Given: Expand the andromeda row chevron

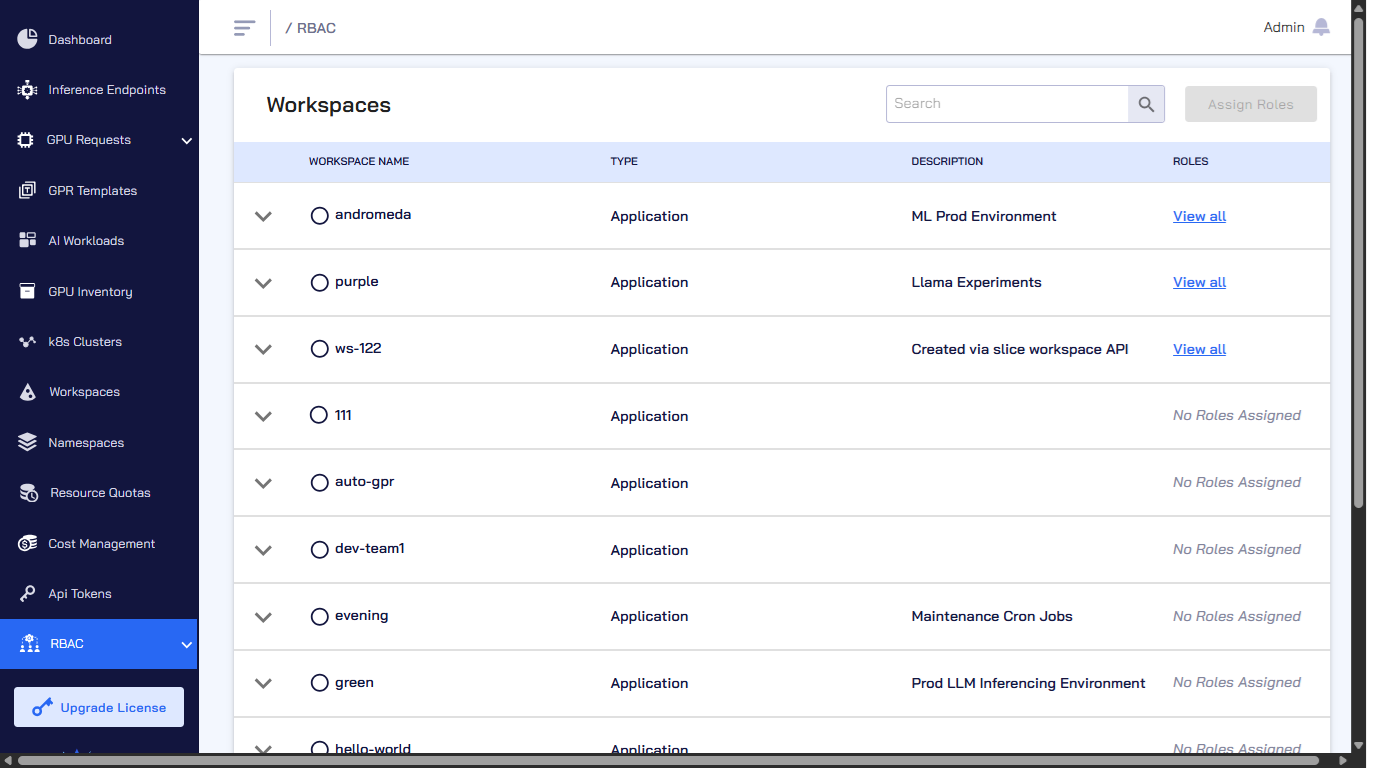Looking at the screenshot, I should coord(263,216).
